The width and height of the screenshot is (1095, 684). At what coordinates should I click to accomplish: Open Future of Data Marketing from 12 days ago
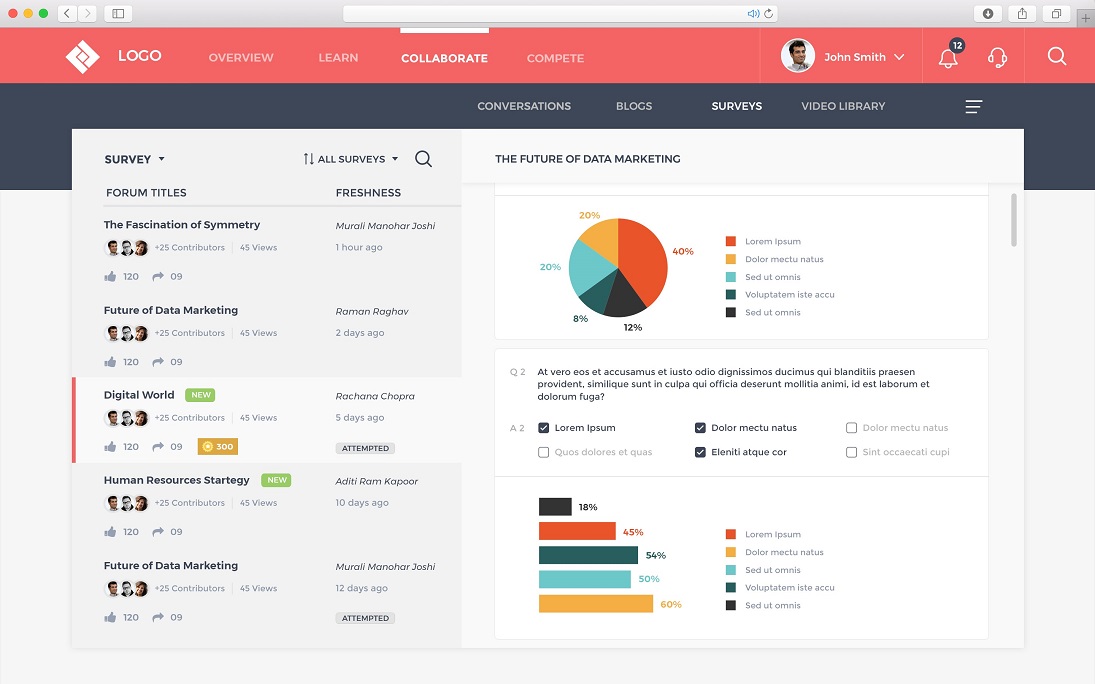tap(170, 565)
